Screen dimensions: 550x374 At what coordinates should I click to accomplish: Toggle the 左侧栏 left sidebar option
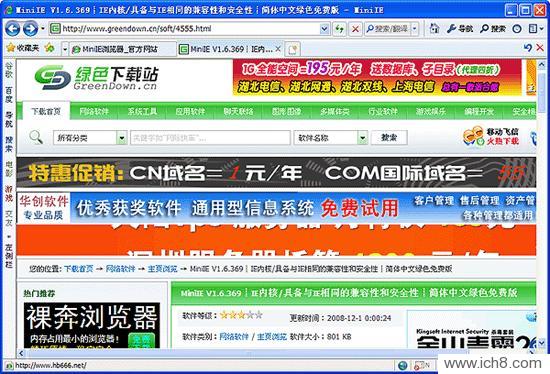9,255
